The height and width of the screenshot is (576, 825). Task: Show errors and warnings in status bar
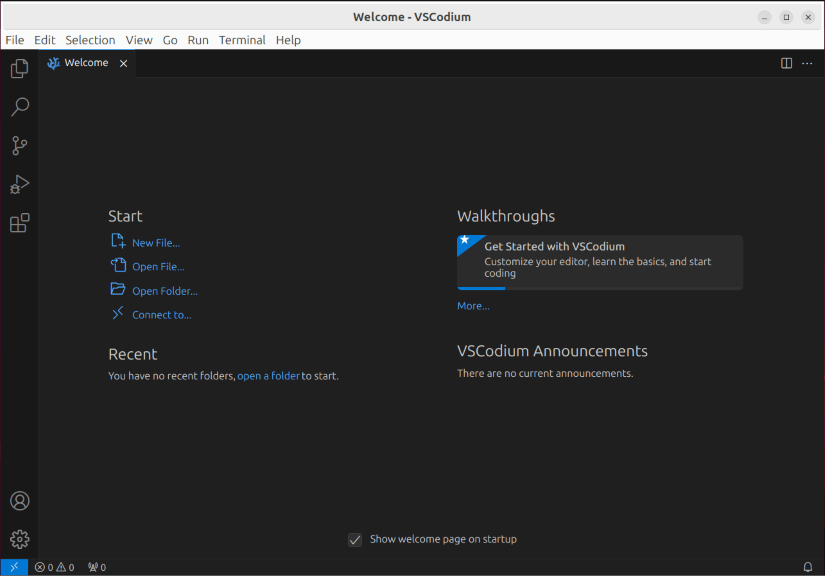tap(54, 567)
